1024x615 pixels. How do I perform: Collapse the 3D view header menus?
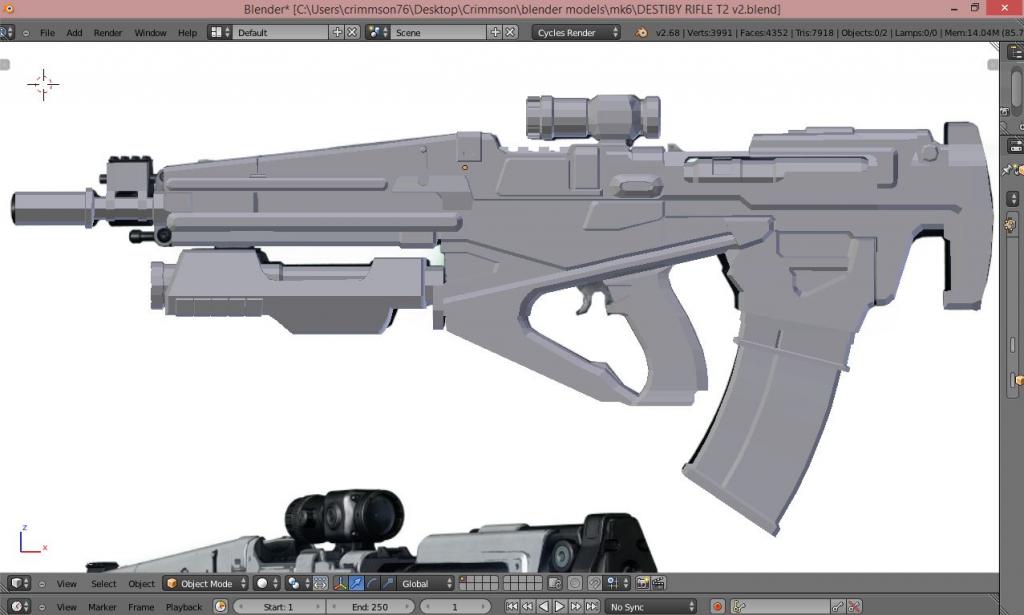point(42,584)
